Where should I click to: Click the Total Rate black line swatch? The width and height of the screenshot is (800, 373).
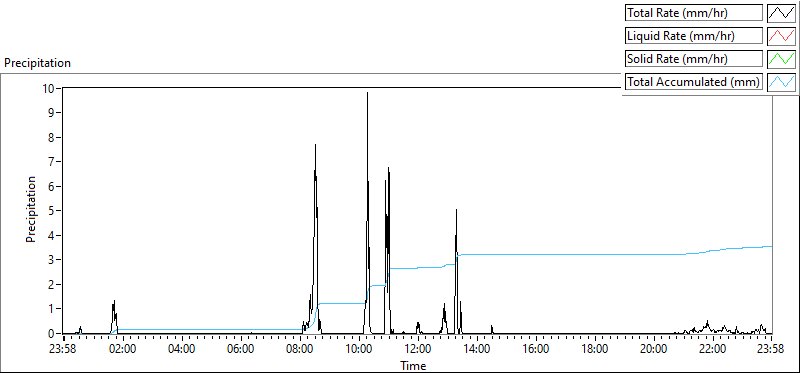coord(782,13)
